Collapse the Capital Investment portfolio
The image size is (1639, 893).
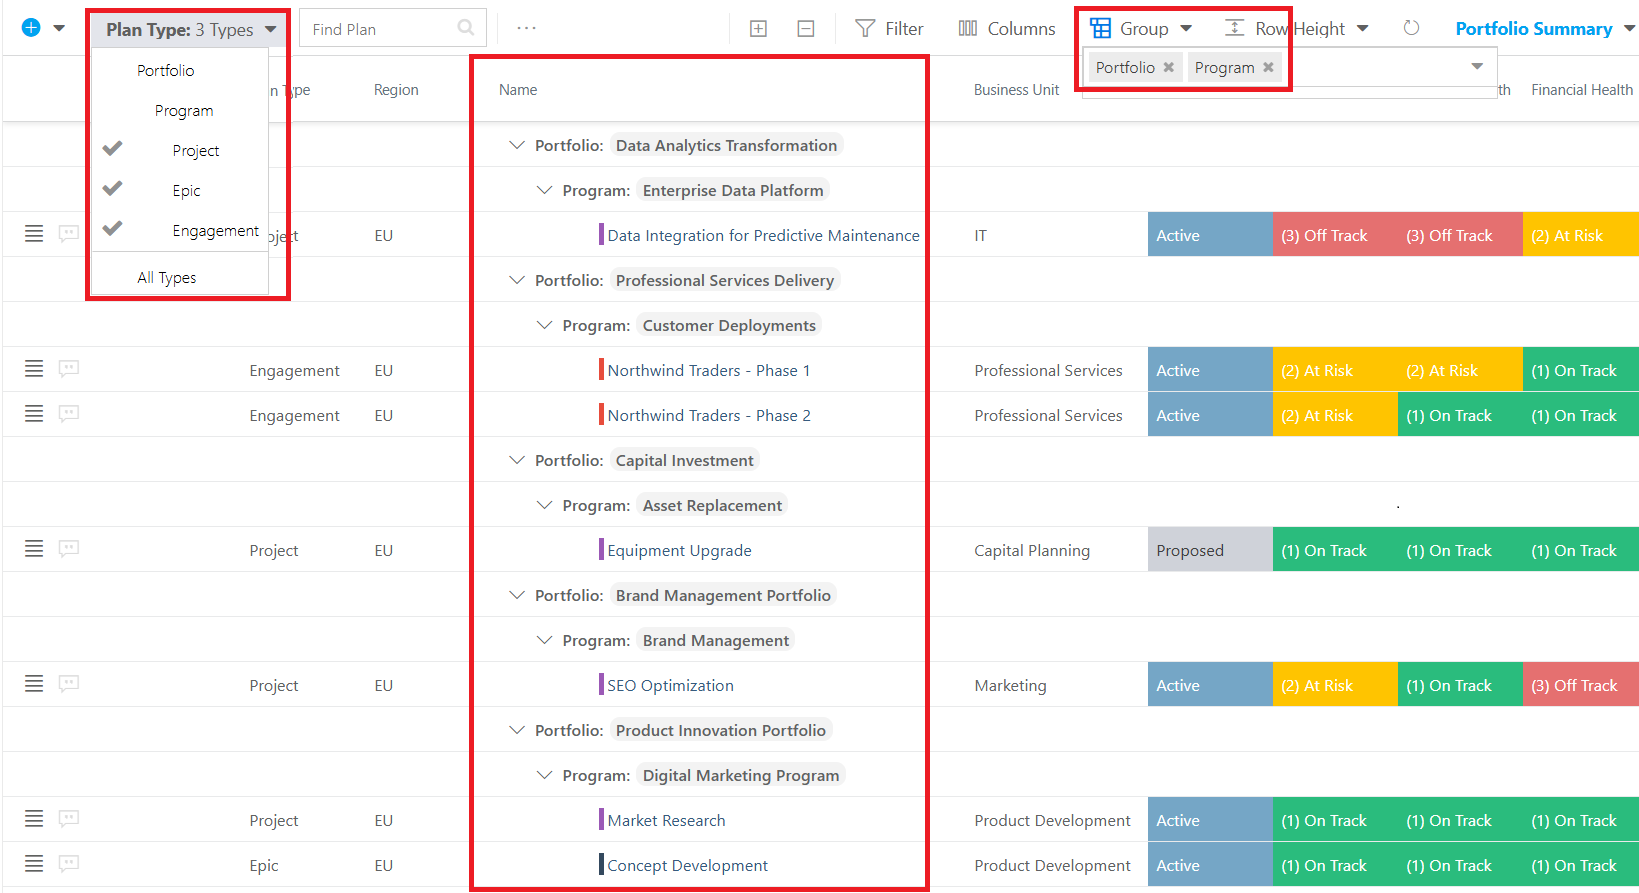pyautogui.click(x=517, y=460)
